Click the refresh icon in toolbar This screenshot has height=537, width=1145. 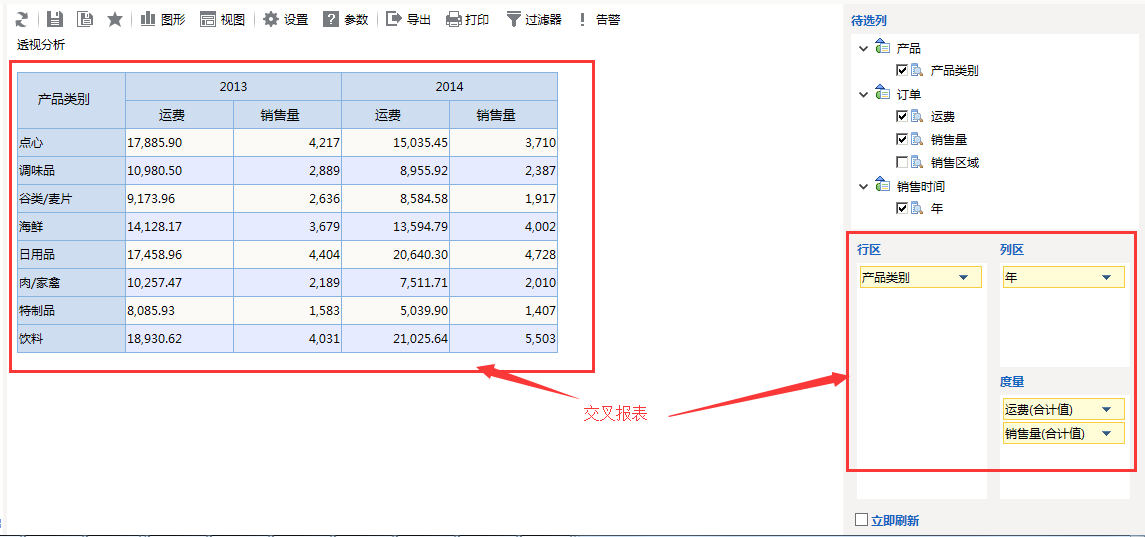pos(23,20)
